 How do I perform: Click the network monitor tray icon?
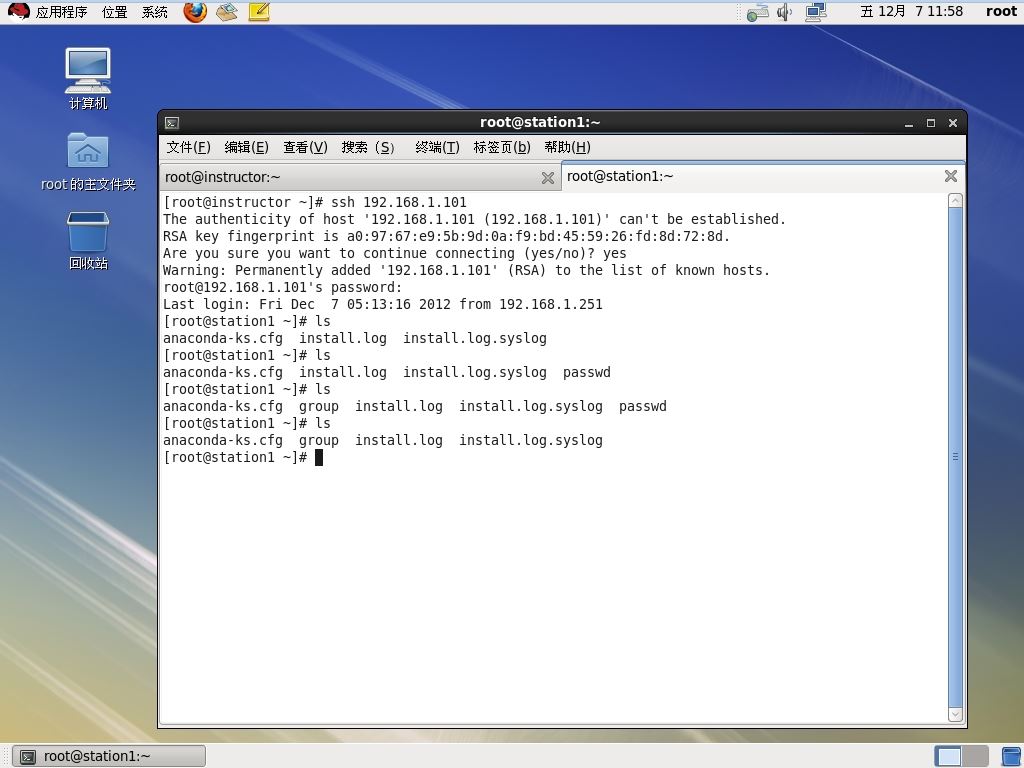click(x=816, y=12)
